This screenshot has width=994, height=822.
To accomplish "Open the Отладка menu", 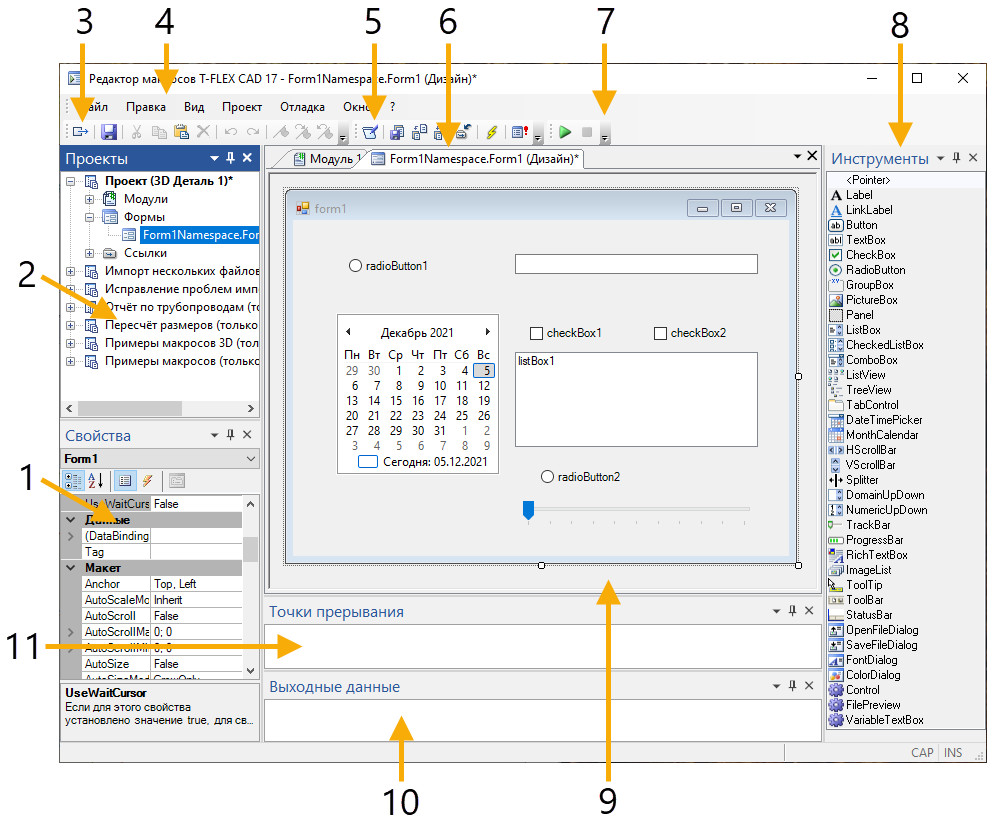I will pos(302,106).
